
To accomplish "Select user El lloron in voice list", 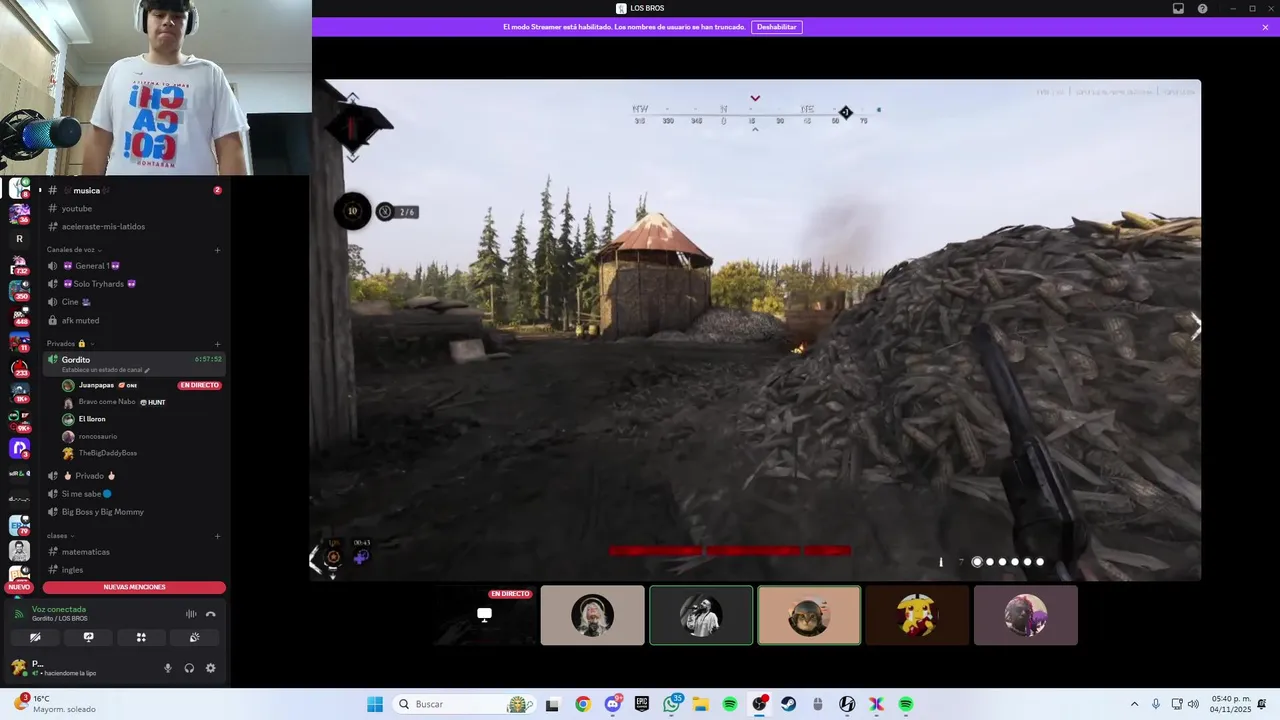I will (92, 419).
